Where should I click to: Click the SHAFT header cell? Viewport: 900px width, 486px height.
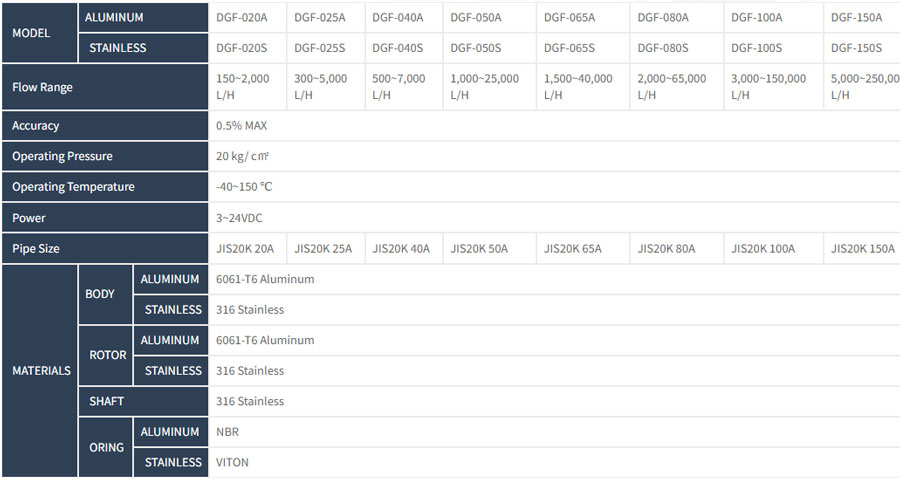pos(143,401)
